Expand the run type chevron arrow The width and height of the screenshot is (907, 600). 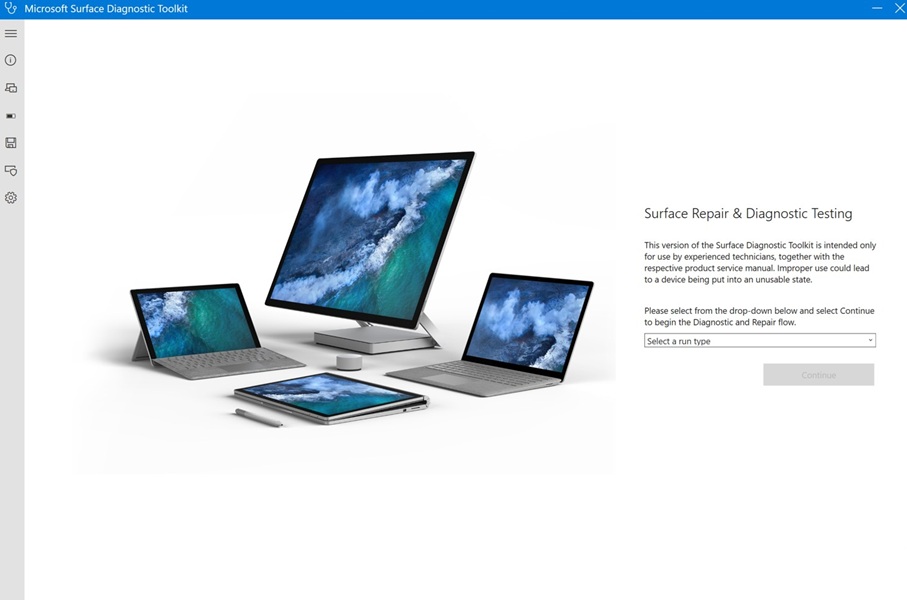coord(869,340)
